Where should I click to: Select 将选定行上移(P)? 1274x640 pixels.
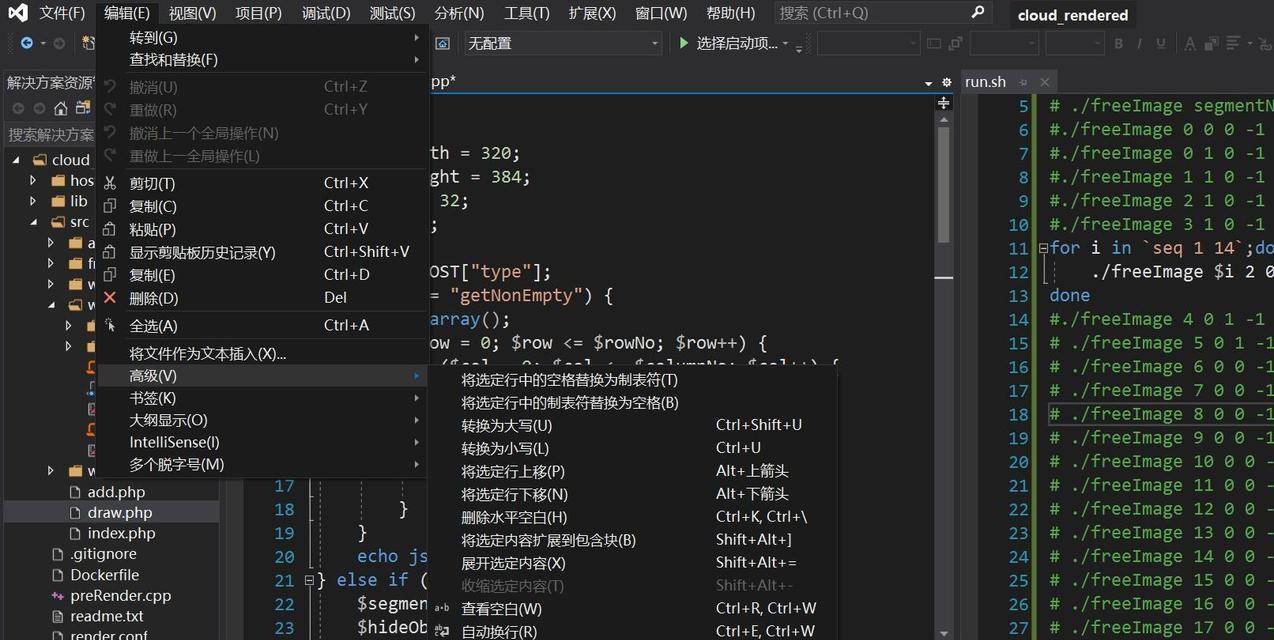[x=632, y=471]
